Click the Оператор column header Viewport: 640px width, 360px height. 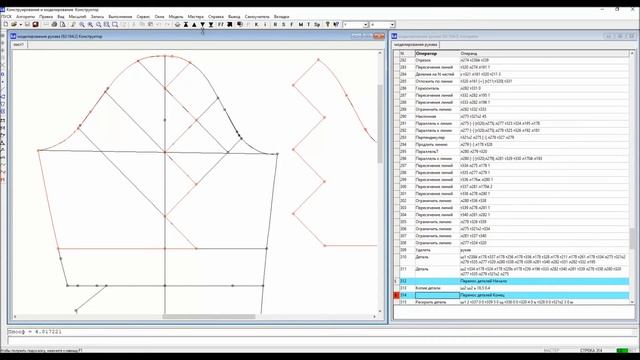(437, 53)
